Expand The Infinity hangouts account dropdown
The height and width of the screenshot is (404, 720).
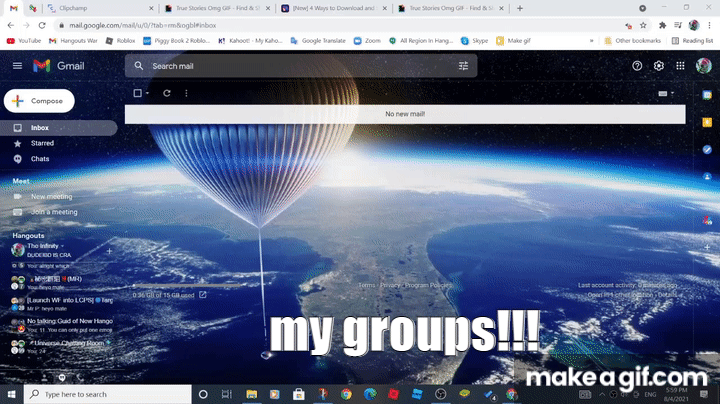point(62,245)
